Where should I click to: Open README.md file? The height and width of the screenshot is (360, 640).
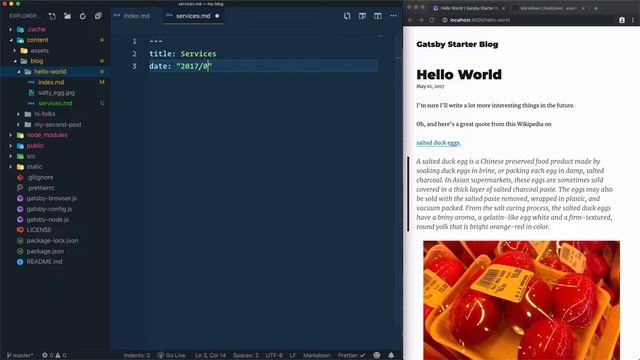point(44,262)
